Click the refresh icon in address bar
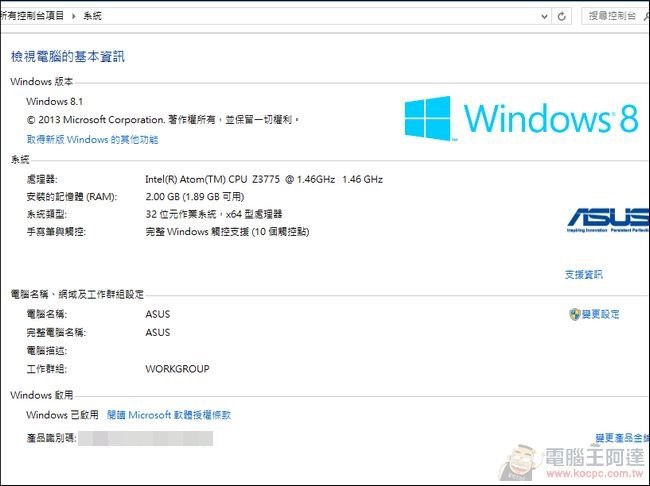Viewport: 650px width, 486px height. 562,16
